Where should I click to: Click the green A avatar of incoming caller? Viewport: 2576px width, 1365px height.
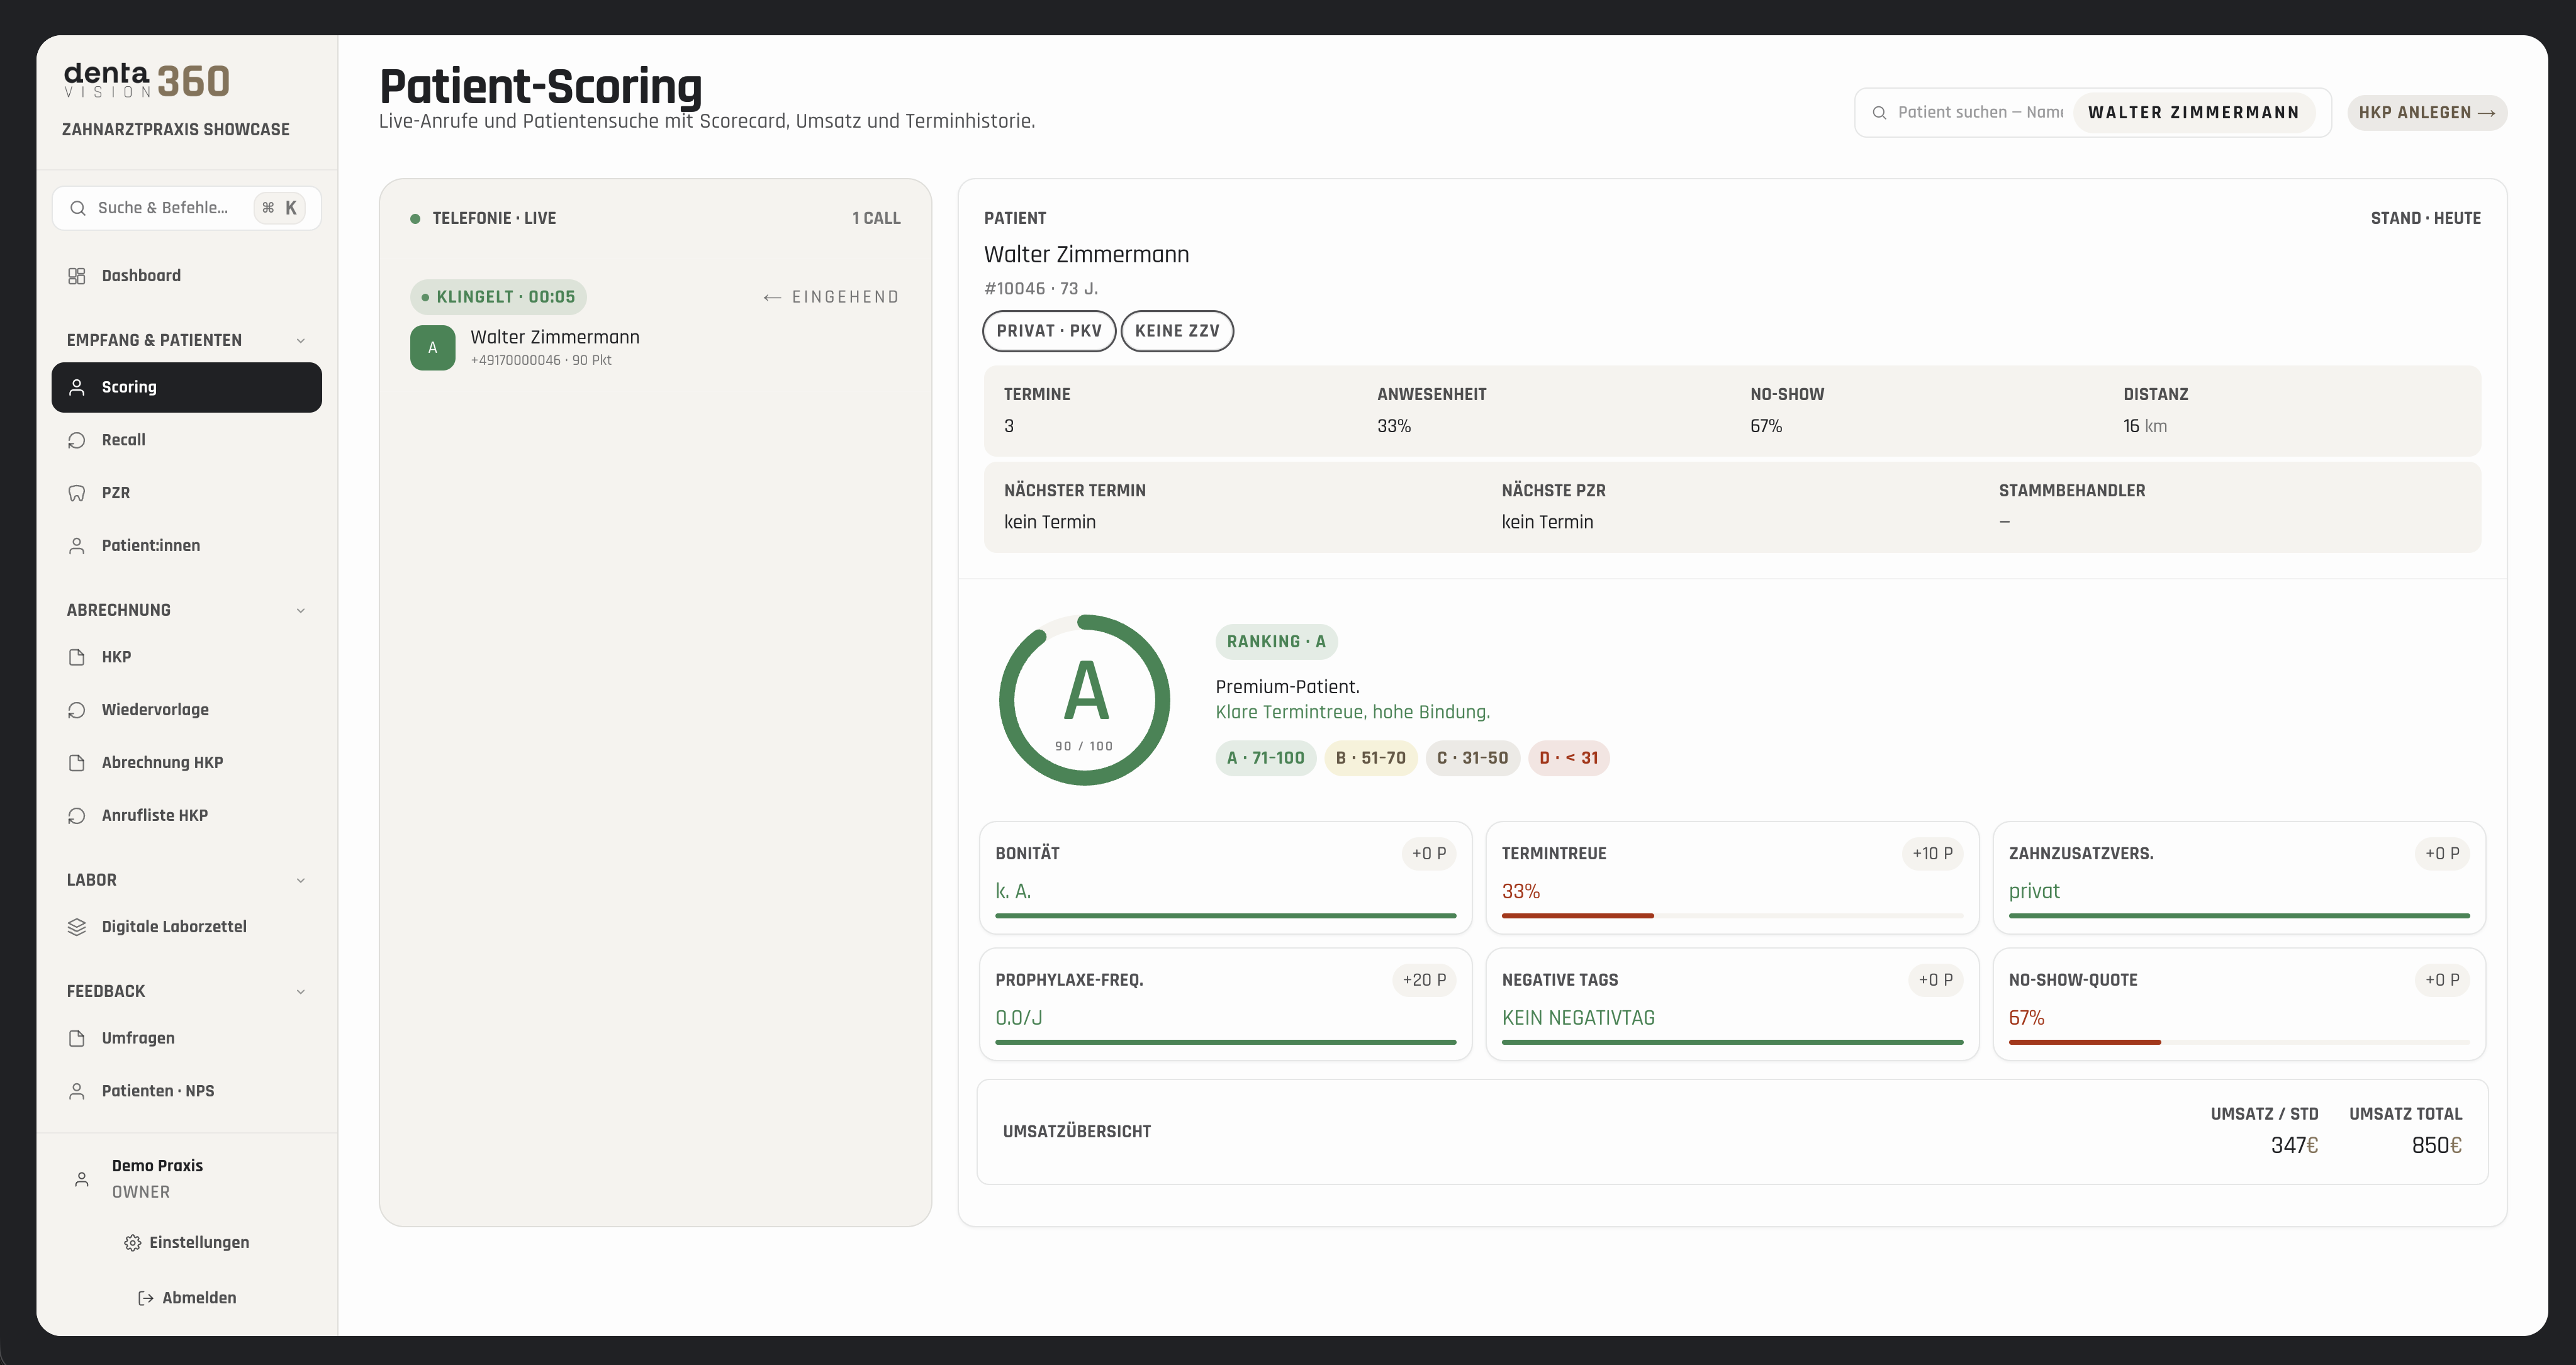[x=432, y=348]
